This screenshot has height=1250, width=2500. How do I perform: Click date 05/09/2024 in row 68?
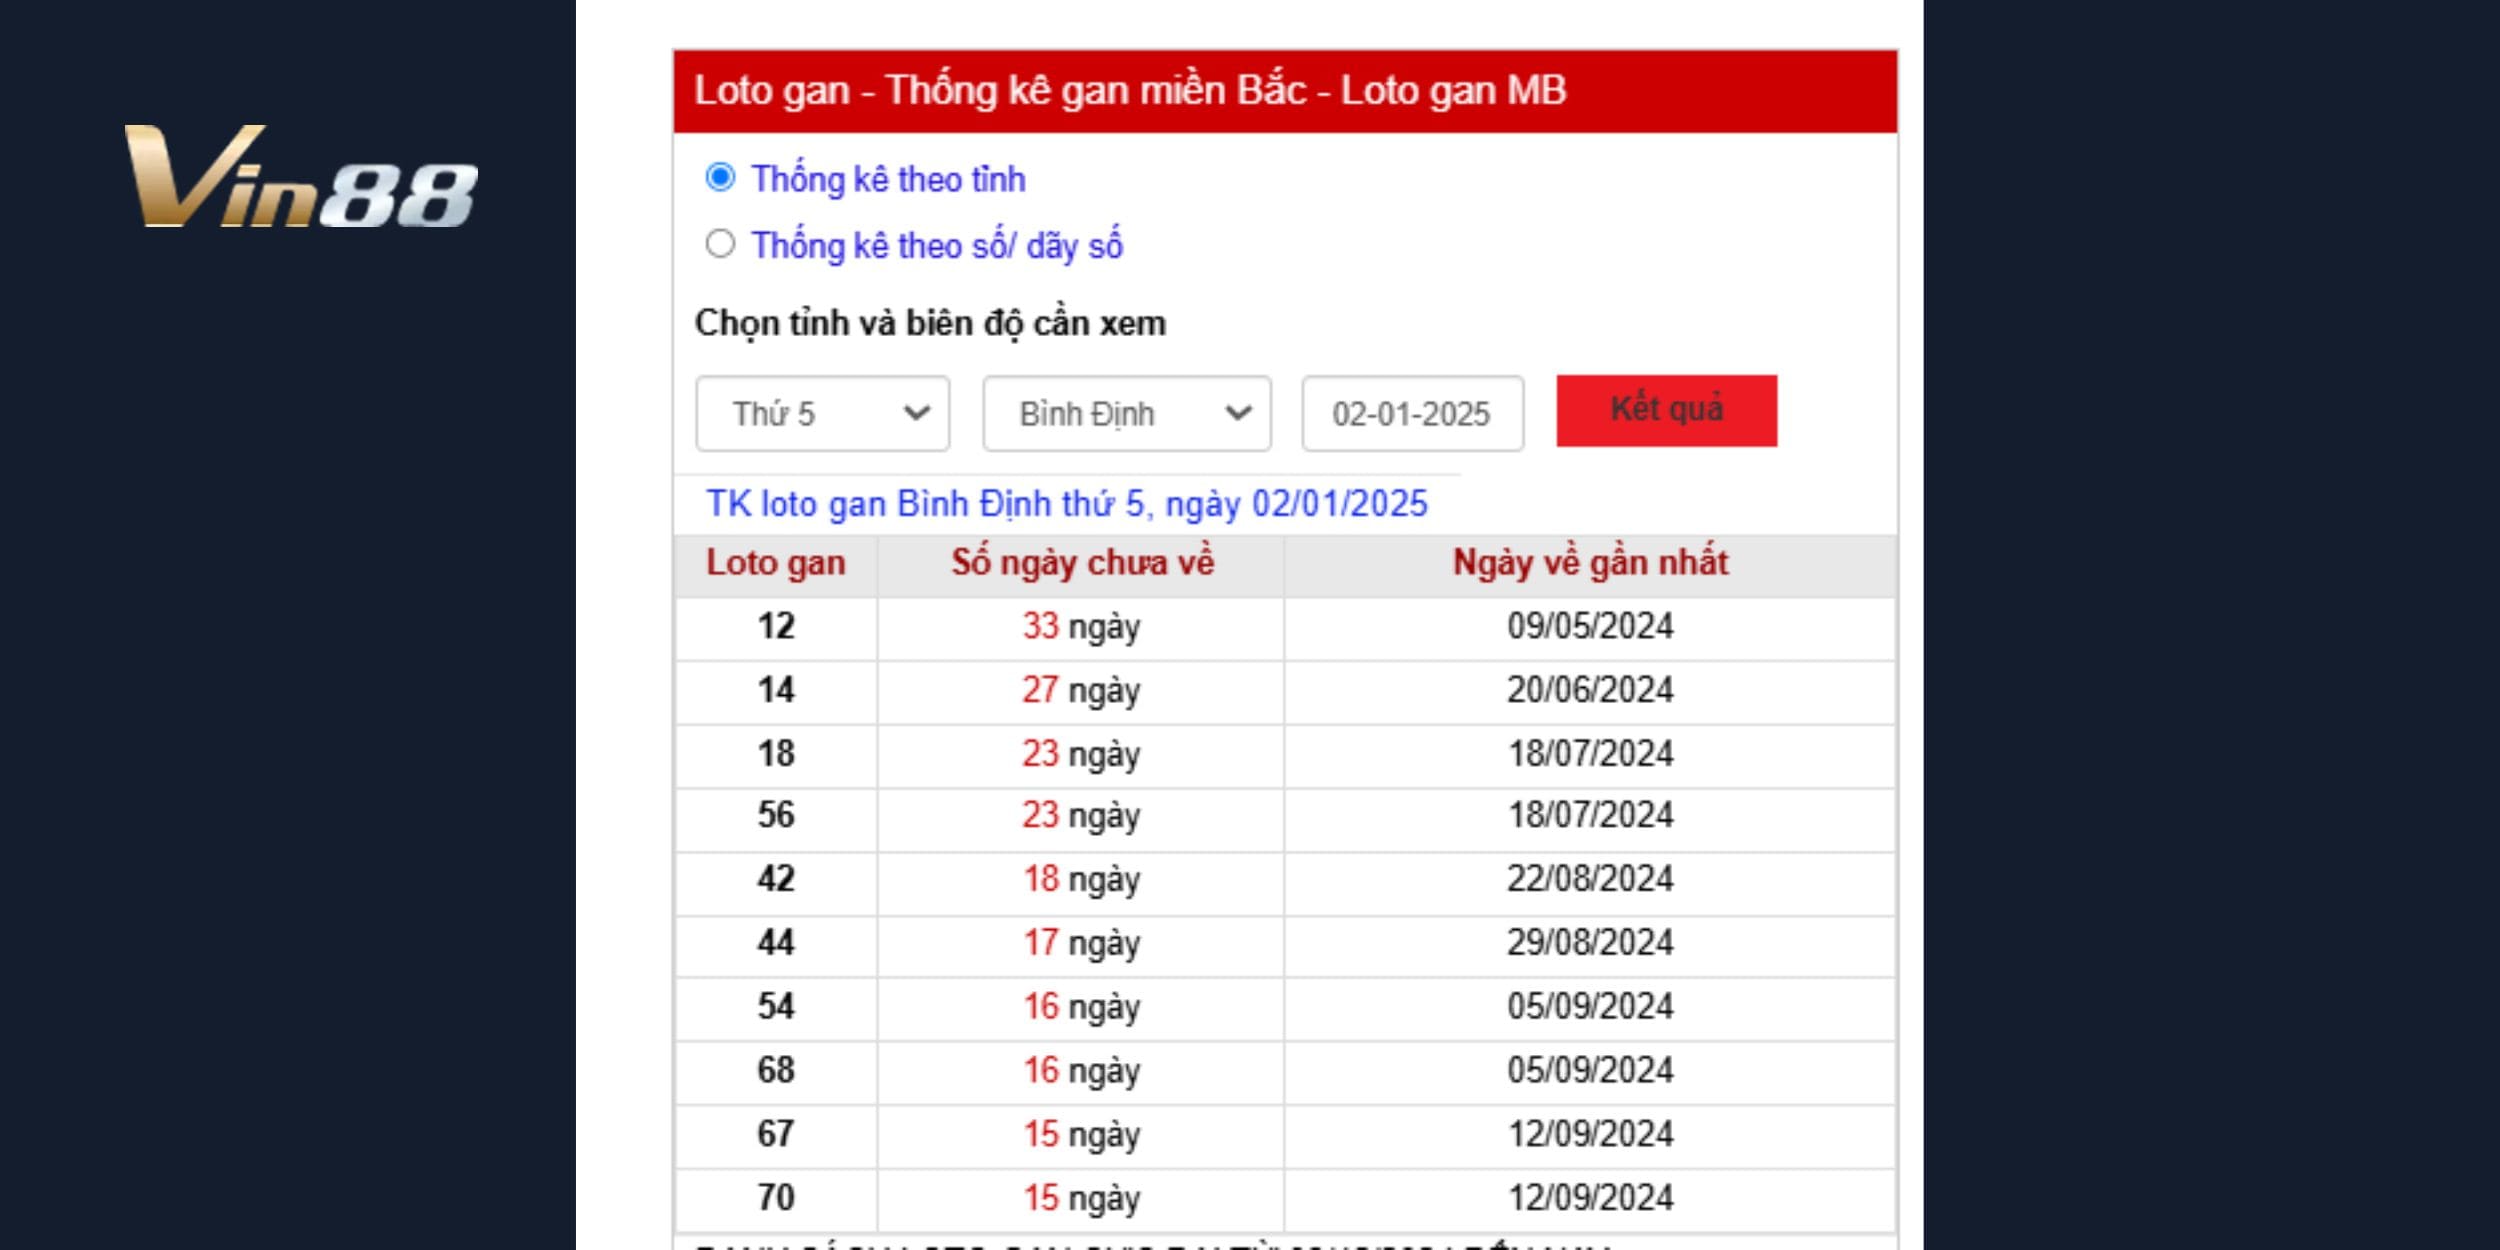tap(1590, 1070)
